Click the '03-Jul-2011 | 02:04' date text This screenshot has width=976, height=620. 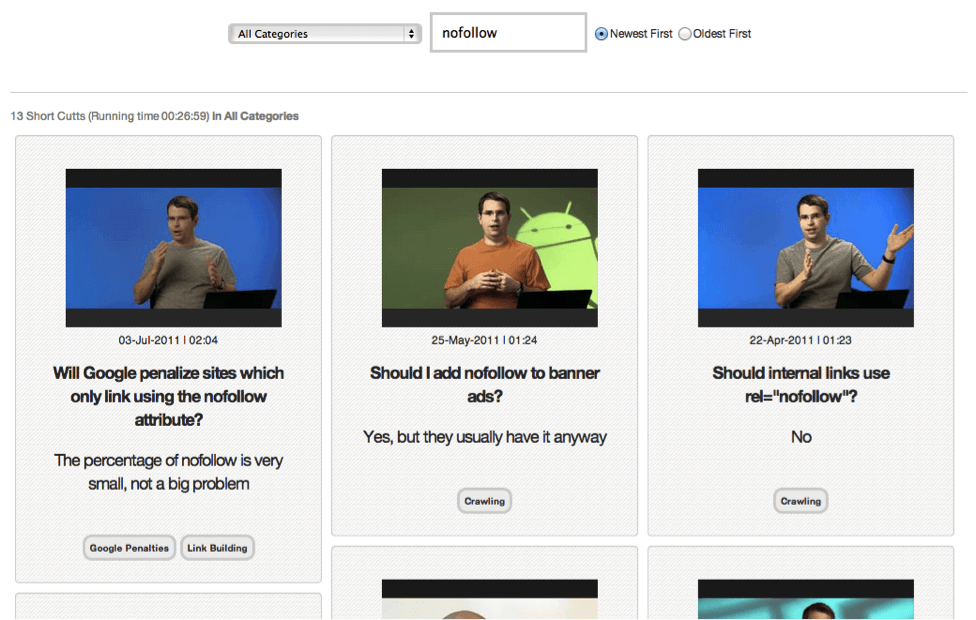[x=168, y=341]
